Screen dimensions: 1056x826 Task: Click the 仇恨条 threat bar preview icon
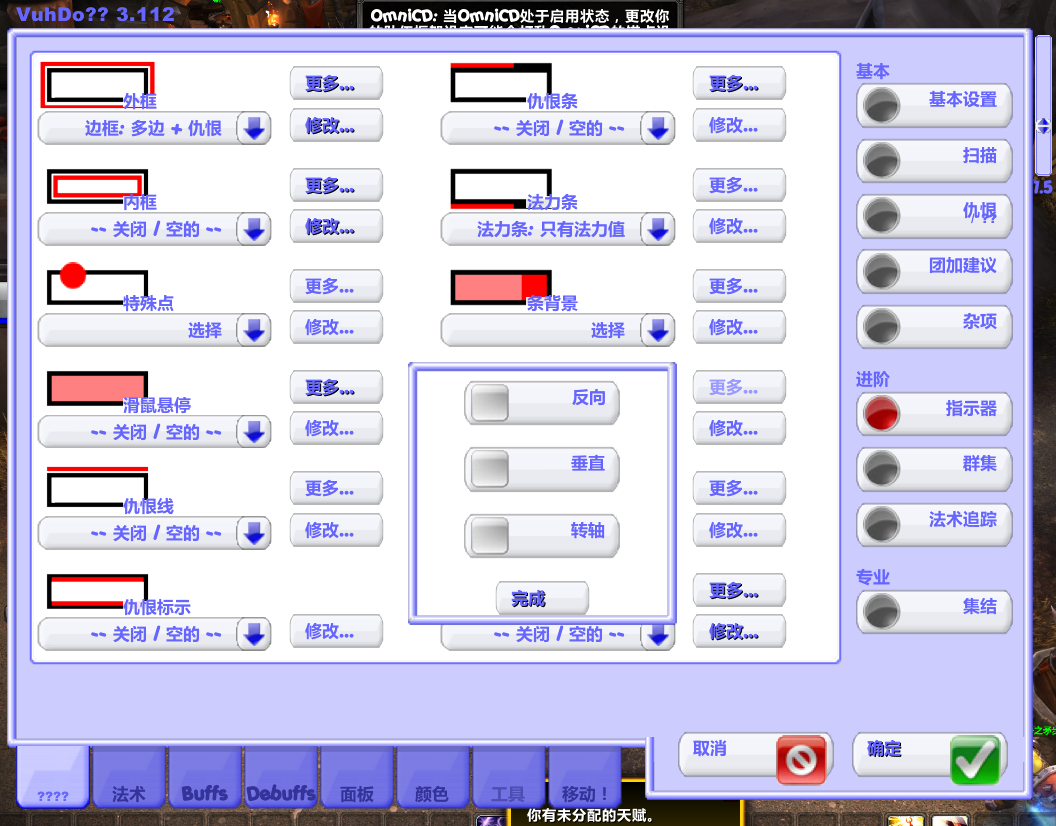pos(500,83)
